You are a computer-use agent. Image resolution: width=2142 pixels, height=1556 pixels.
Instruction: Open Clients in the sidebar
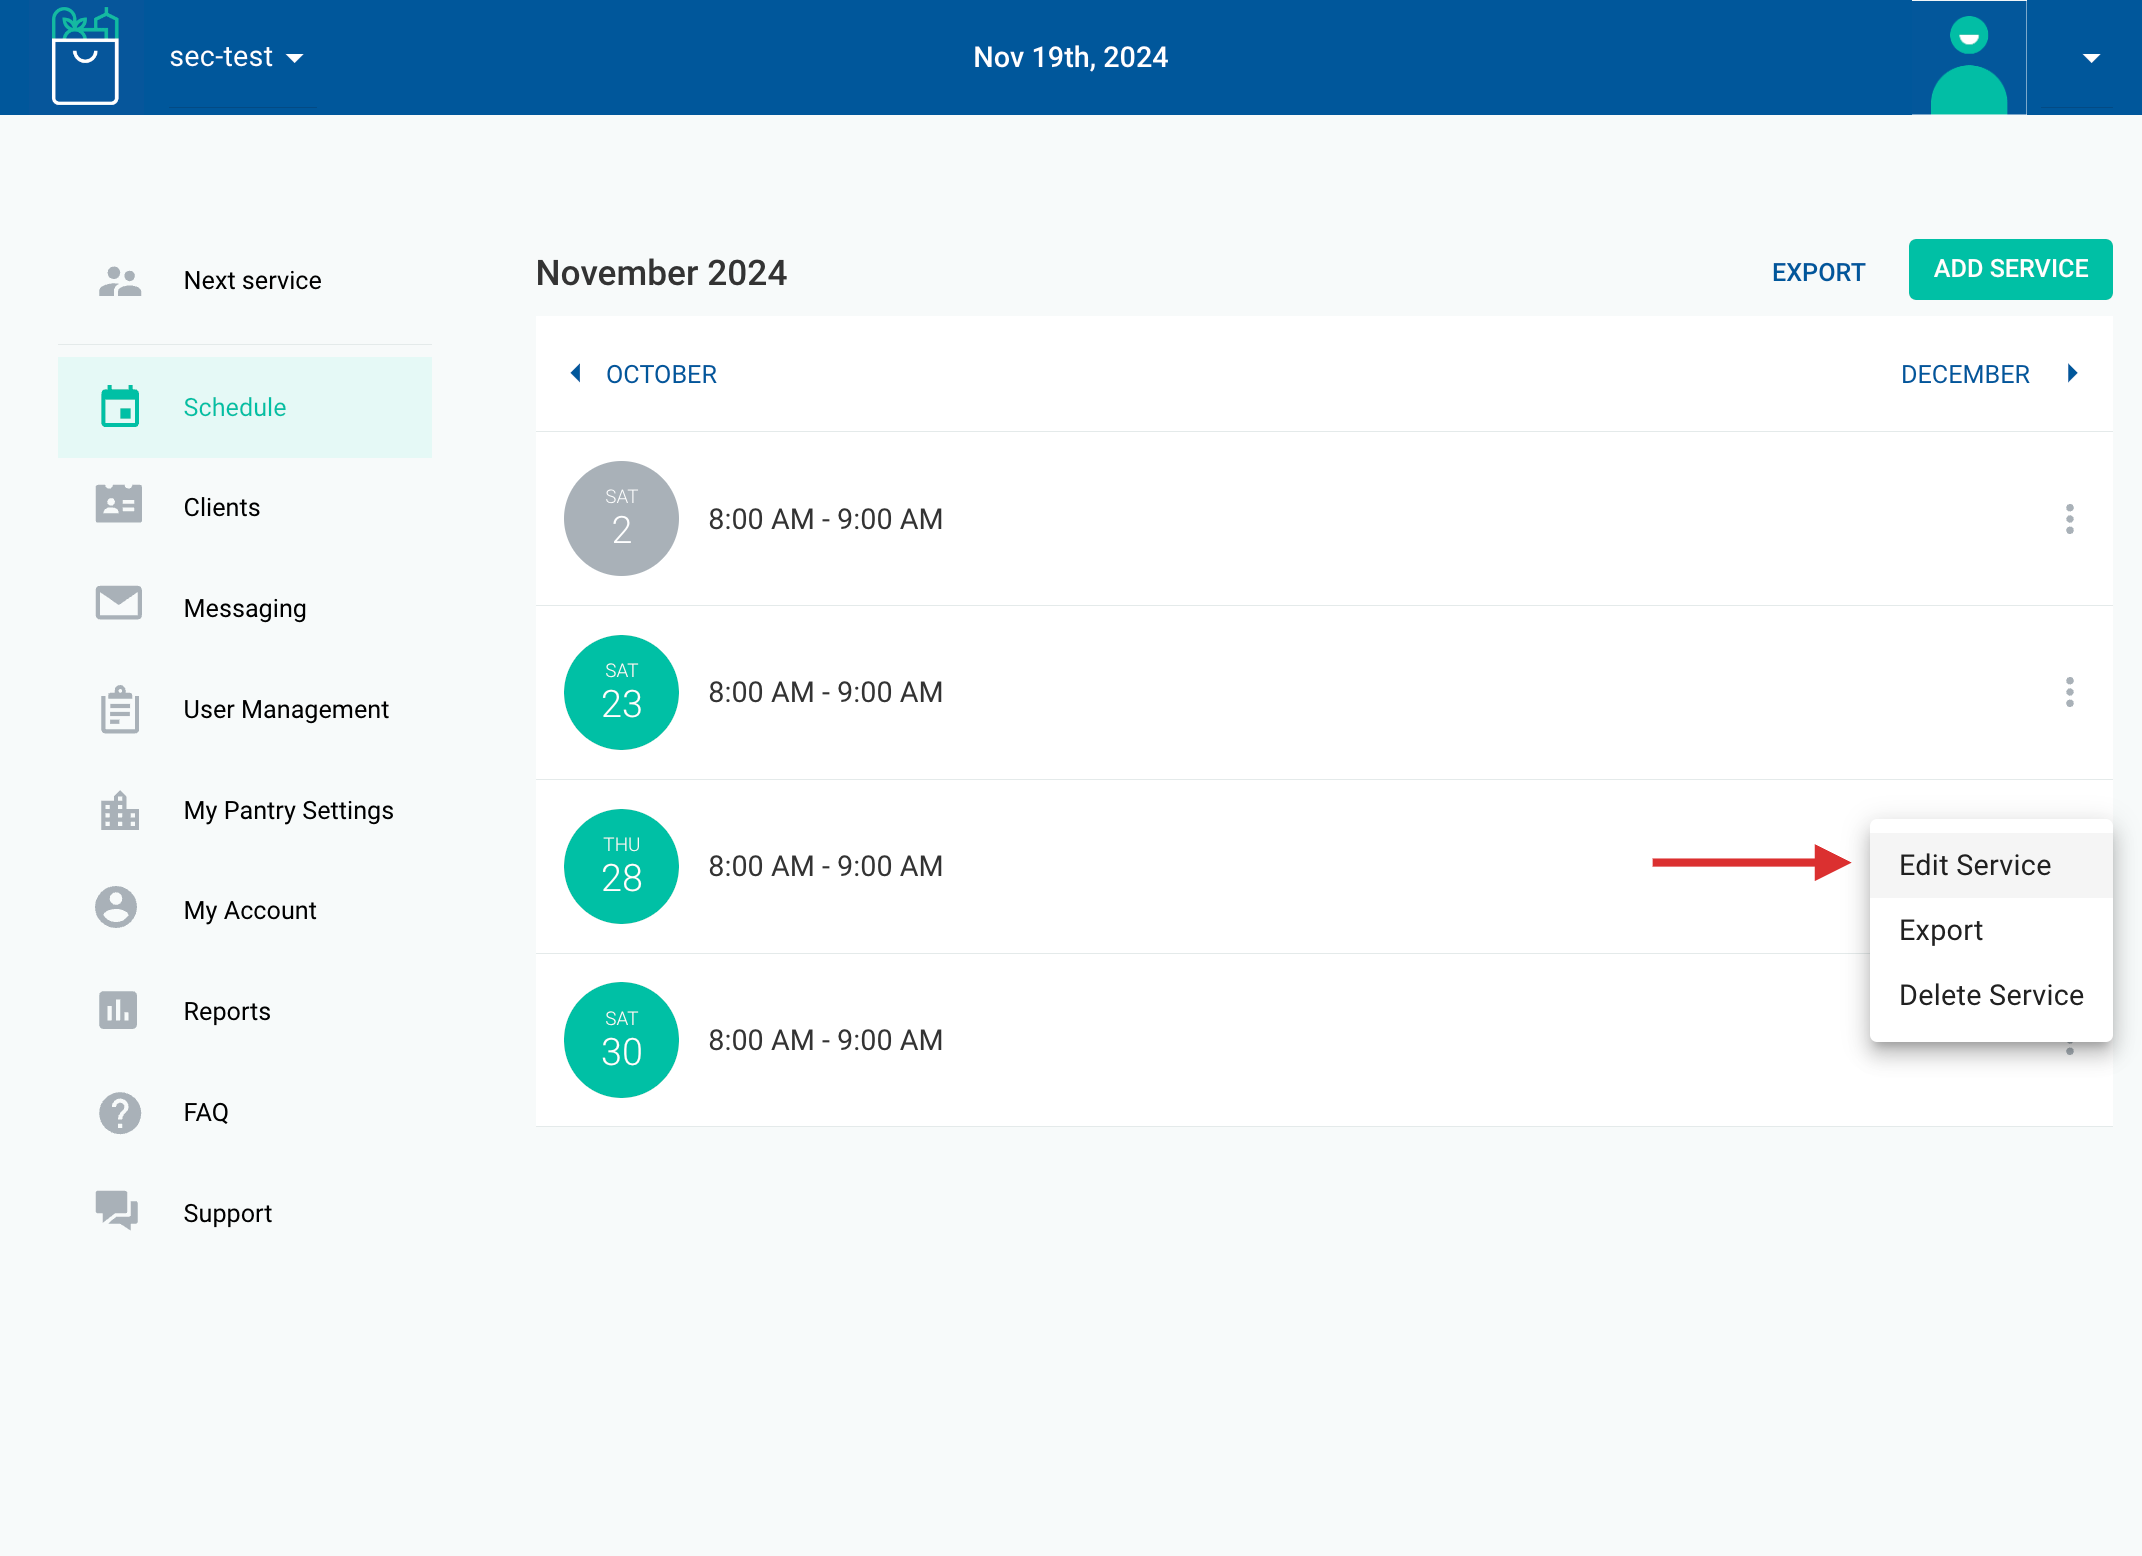point(245,507)
